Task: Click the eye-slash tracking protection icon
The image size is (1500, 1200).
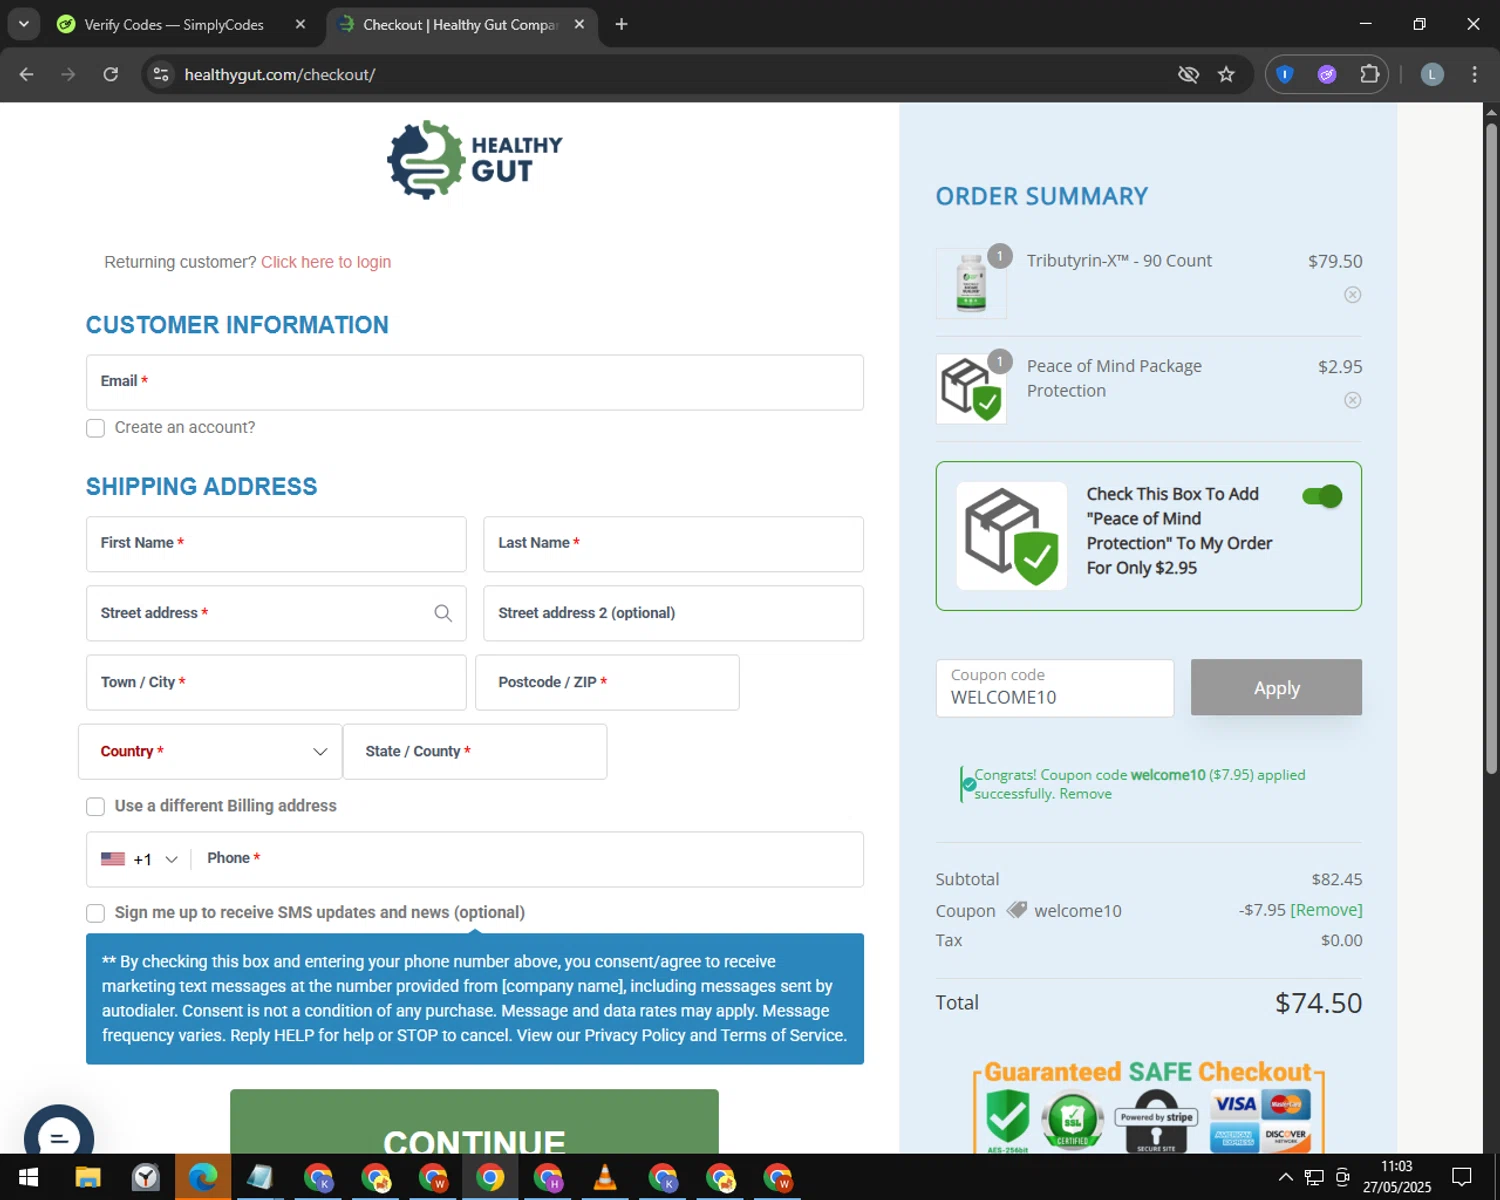Action: [x=1188, y=75]
